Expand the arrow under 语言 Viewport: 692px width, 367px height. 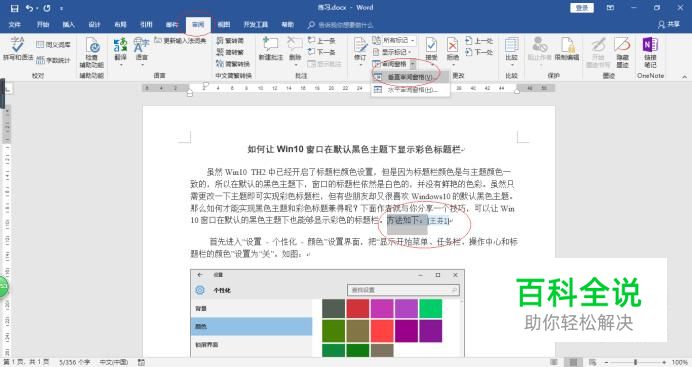coord(142,65)
